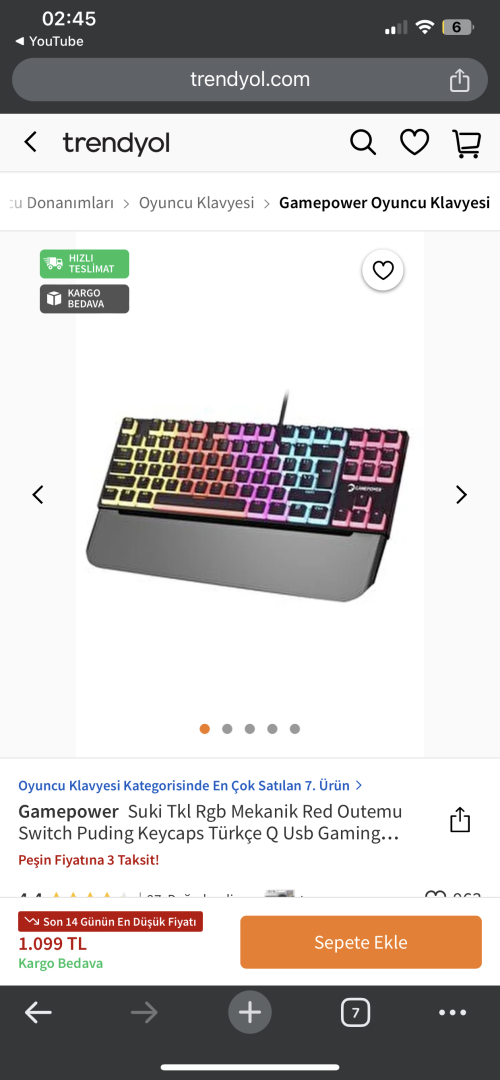Add a new tab with the plus button
Image resolution: width=500 pixels, height=1080 pixels.
pos(250,1012)
